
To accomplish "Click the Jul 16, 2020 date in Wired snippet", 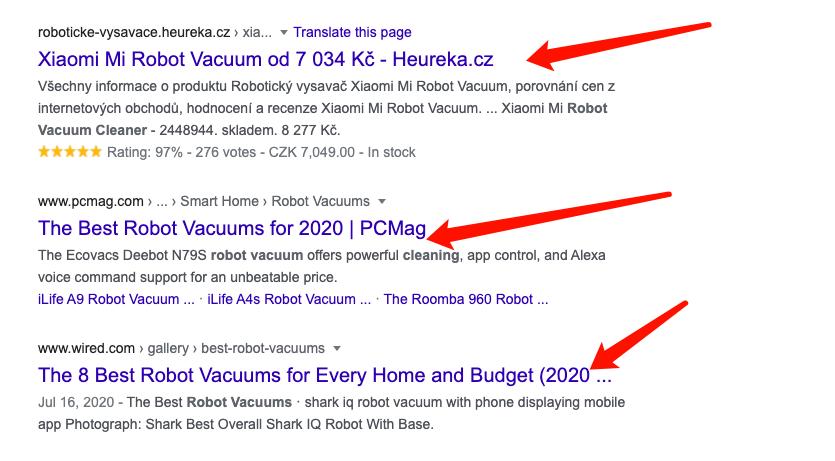I will click(76, 402).
